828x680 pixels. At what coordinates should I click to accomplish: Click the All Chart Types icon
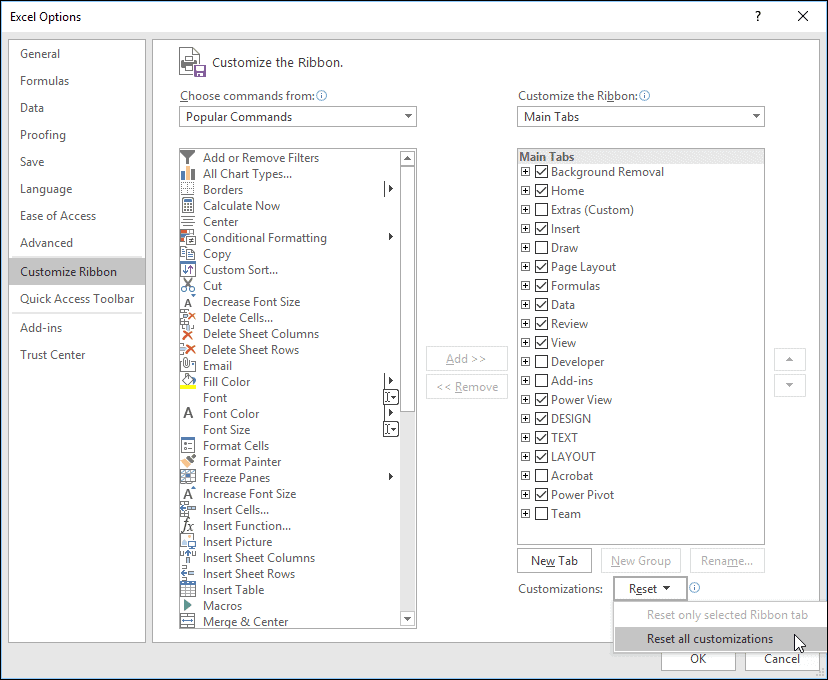coord(187,174)
